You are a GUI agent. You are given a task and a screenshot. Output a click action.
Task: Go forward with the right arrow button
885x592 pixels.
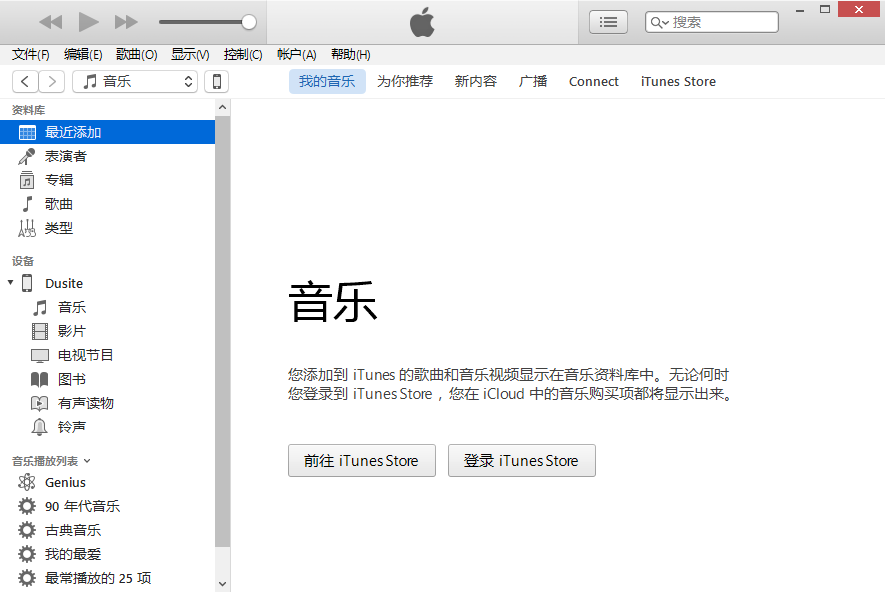tap(52, 82)
